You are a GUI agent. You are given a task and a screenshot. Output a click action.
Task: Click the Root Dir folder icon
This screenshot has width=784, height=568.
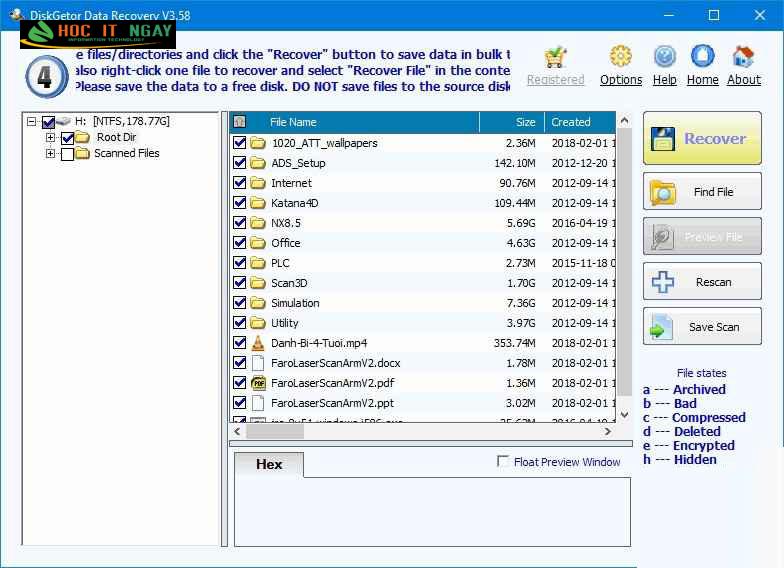82,138
